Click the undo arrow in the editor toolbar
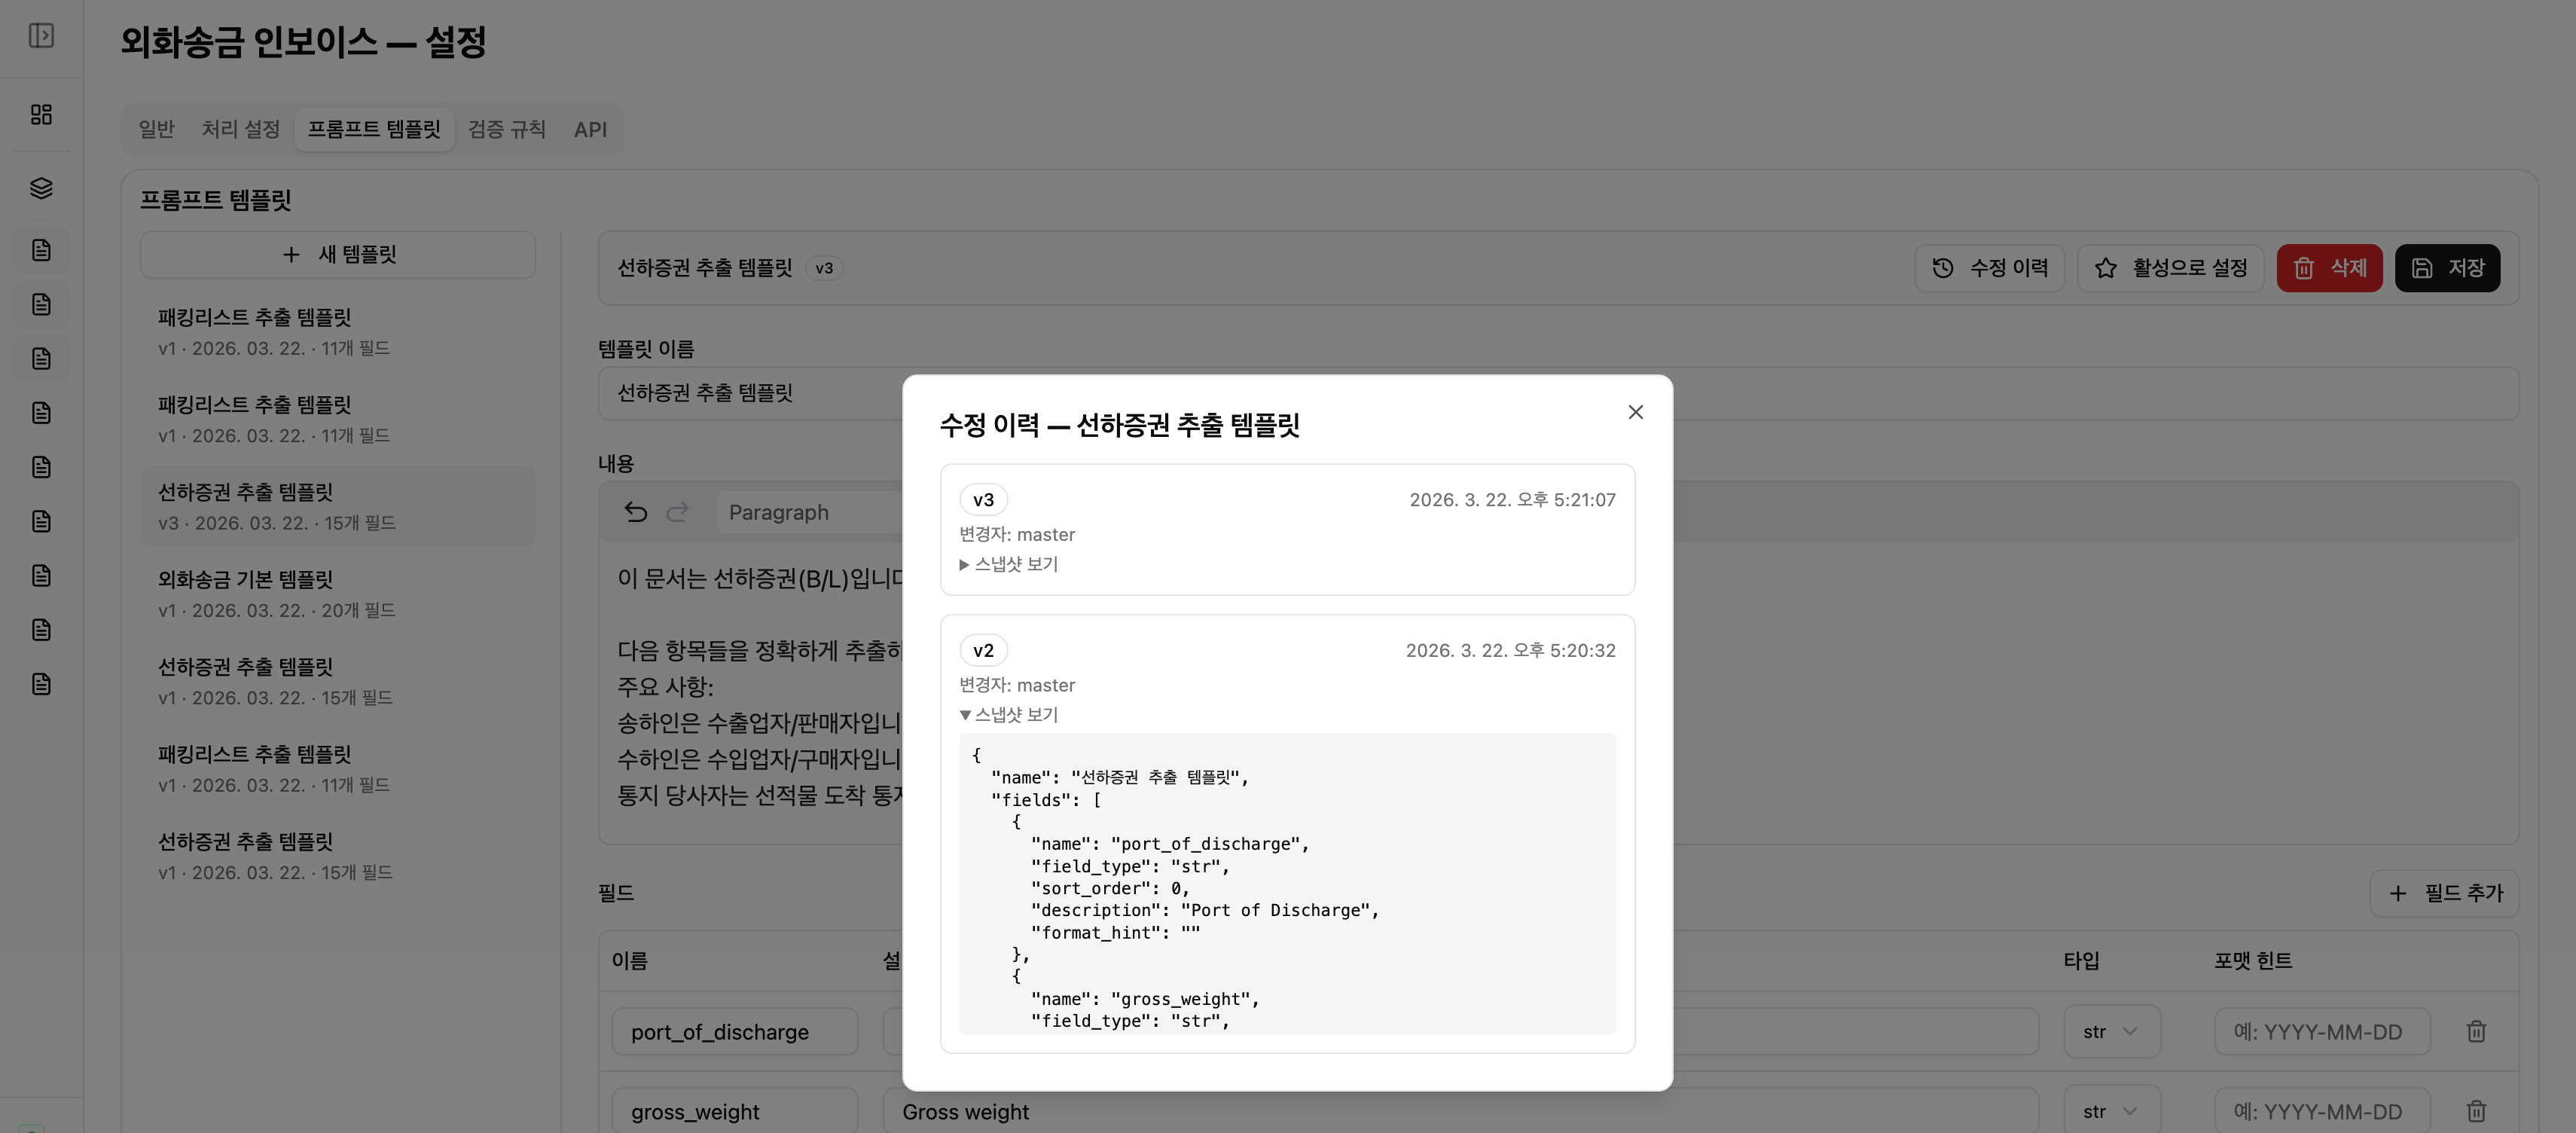This screenshot has height=1133, width=2576. (x=636, y=512)
